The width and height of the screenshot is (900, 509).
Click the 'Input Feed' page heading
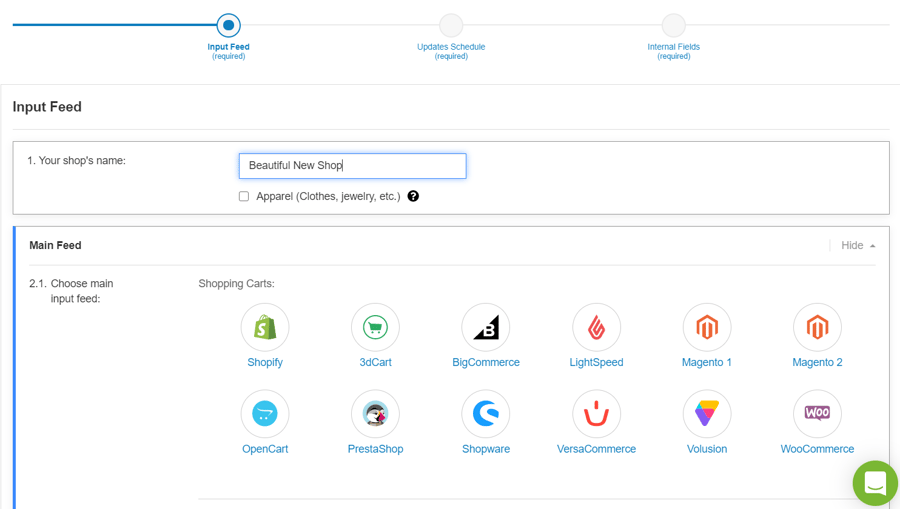pyautogui.click(x=47, y=107)
